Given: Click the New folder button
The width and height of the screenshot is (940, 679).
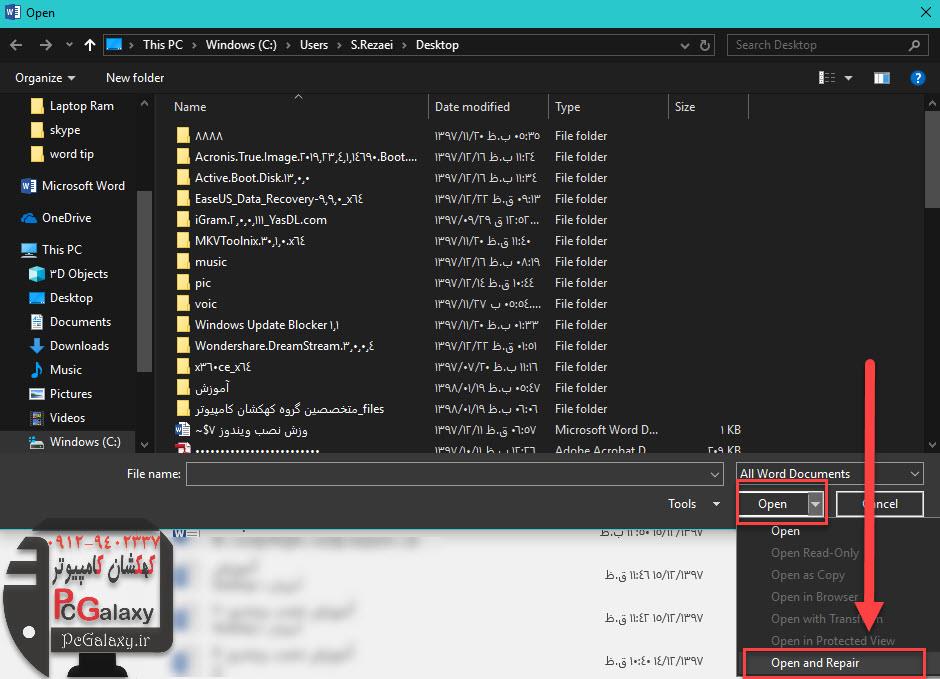Looking at the screenshot, I should pos(135,78).
